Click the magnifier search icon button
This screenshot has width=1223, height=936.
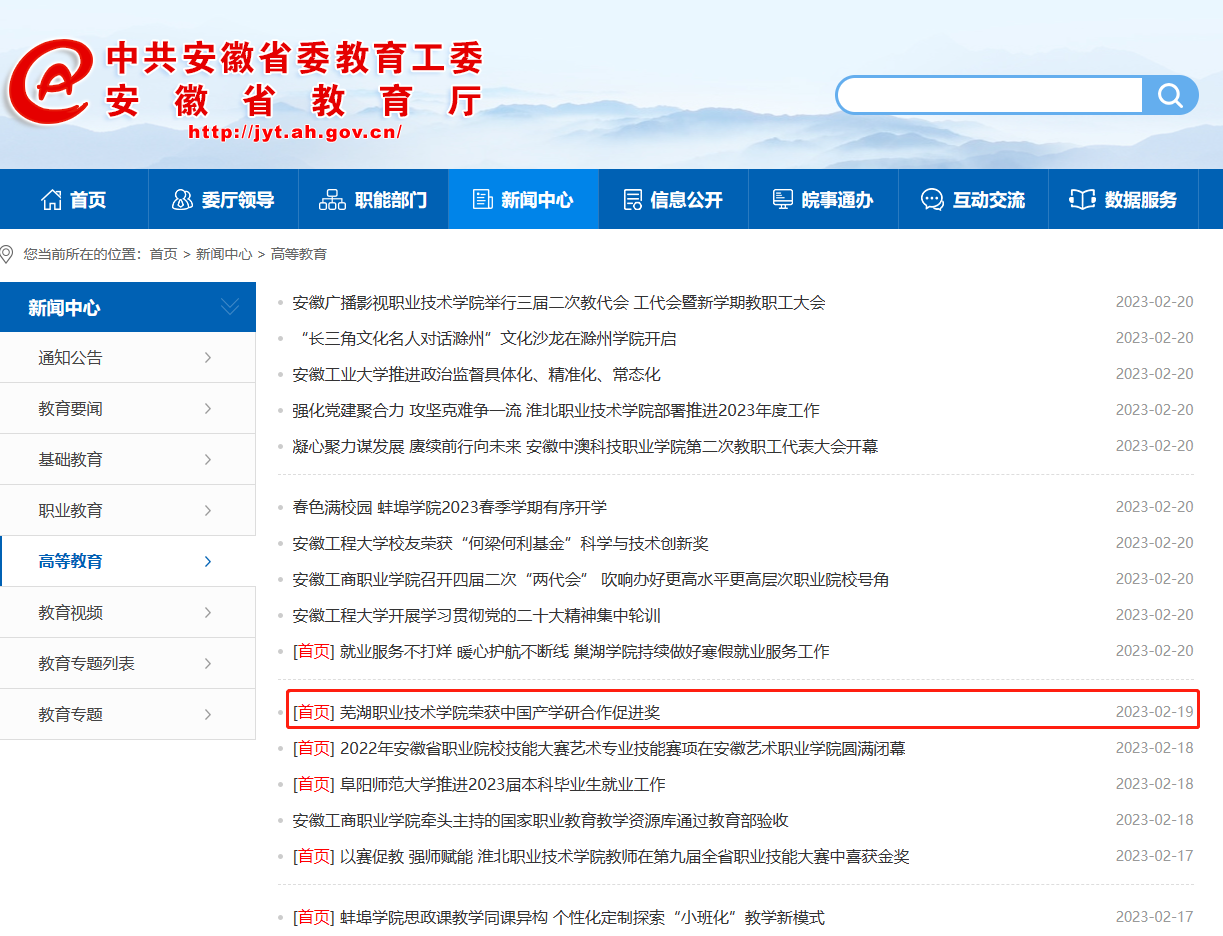coord(1170,95)
